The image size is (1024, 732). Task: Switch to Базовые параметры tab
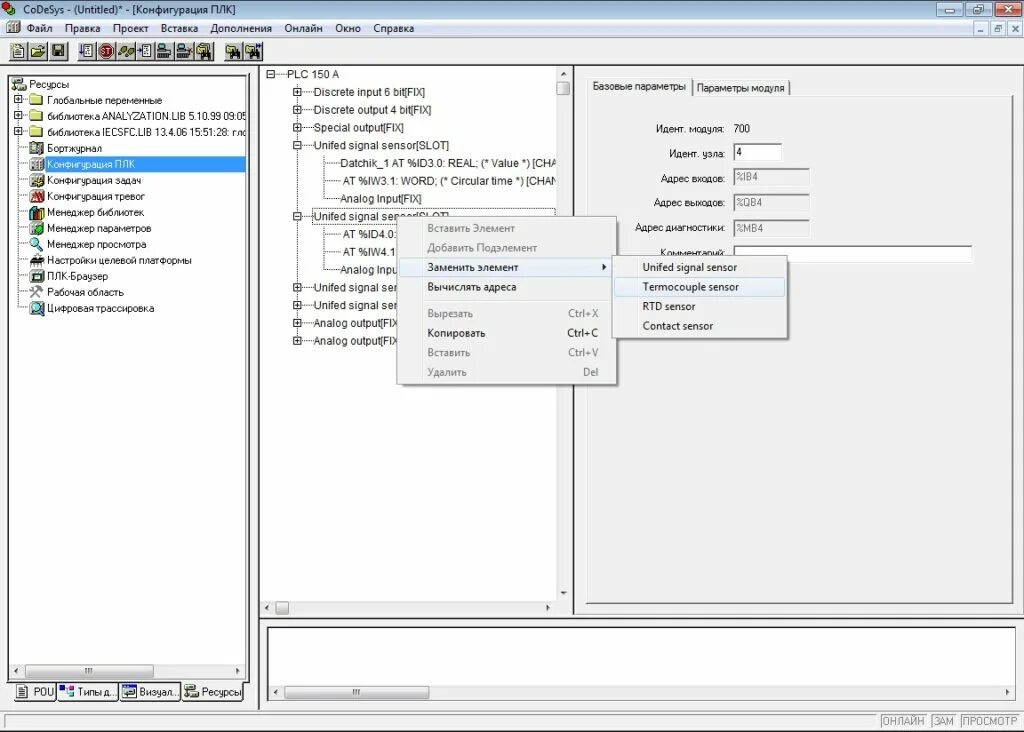(639, 86)
